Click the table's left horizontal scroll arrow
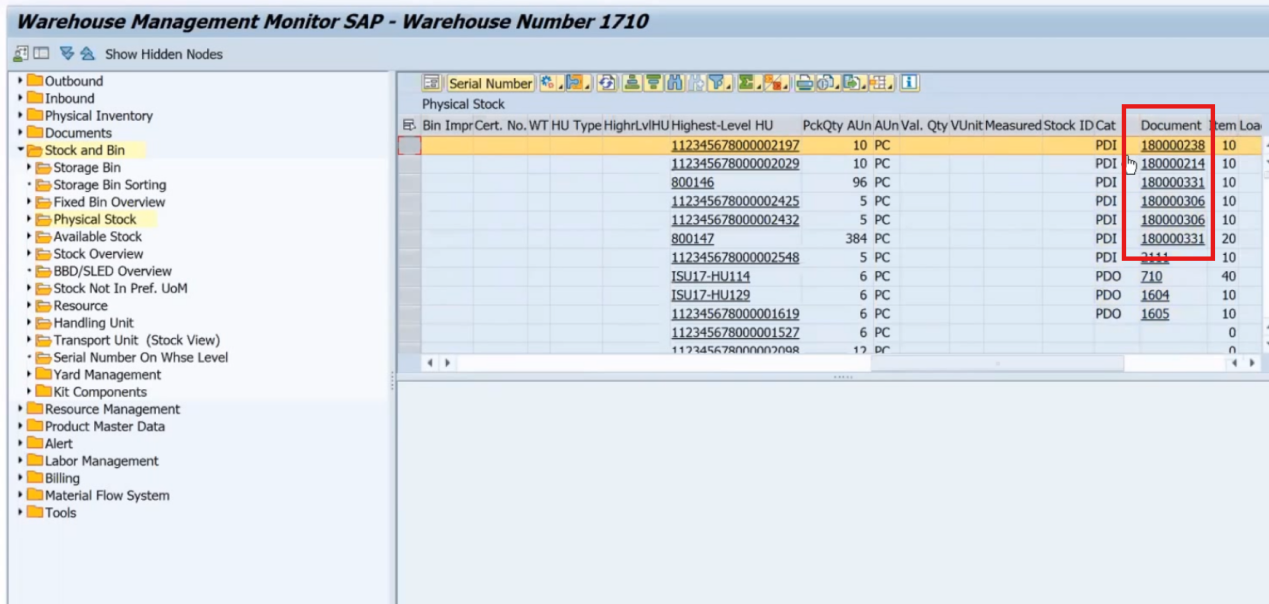Screen dimensions: 1269x604 (432, 363)
